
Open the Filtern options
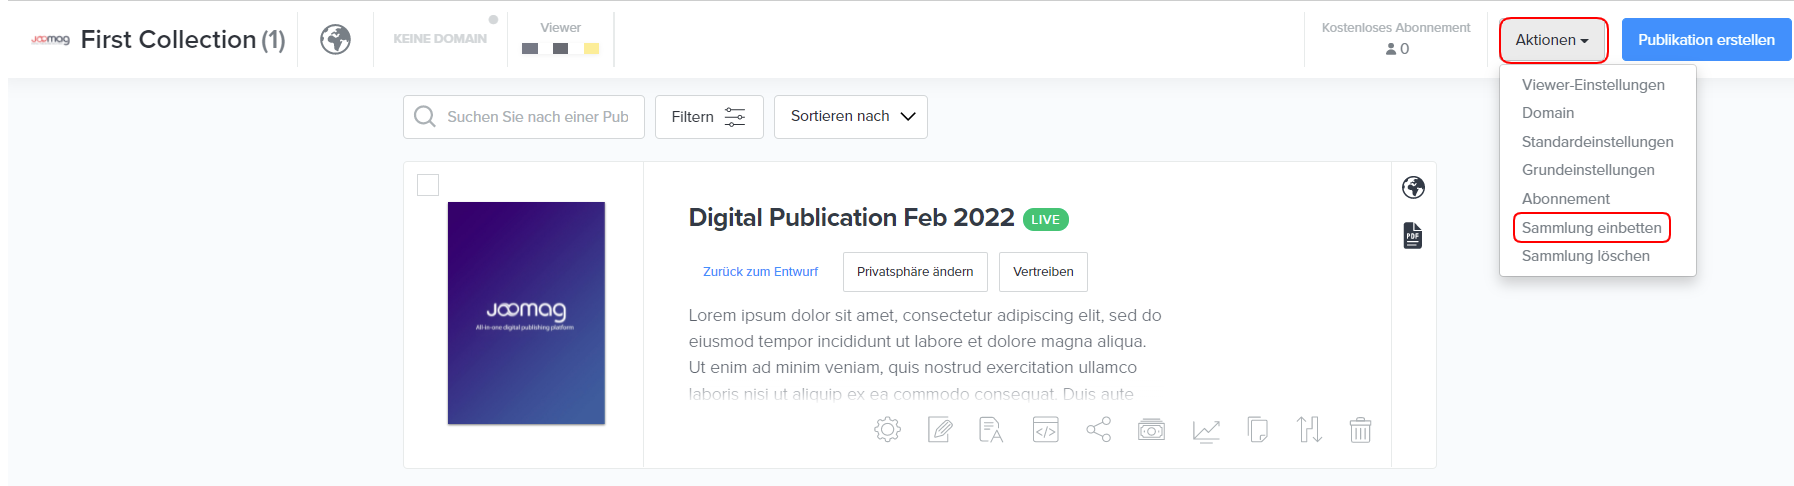(709, 117)
